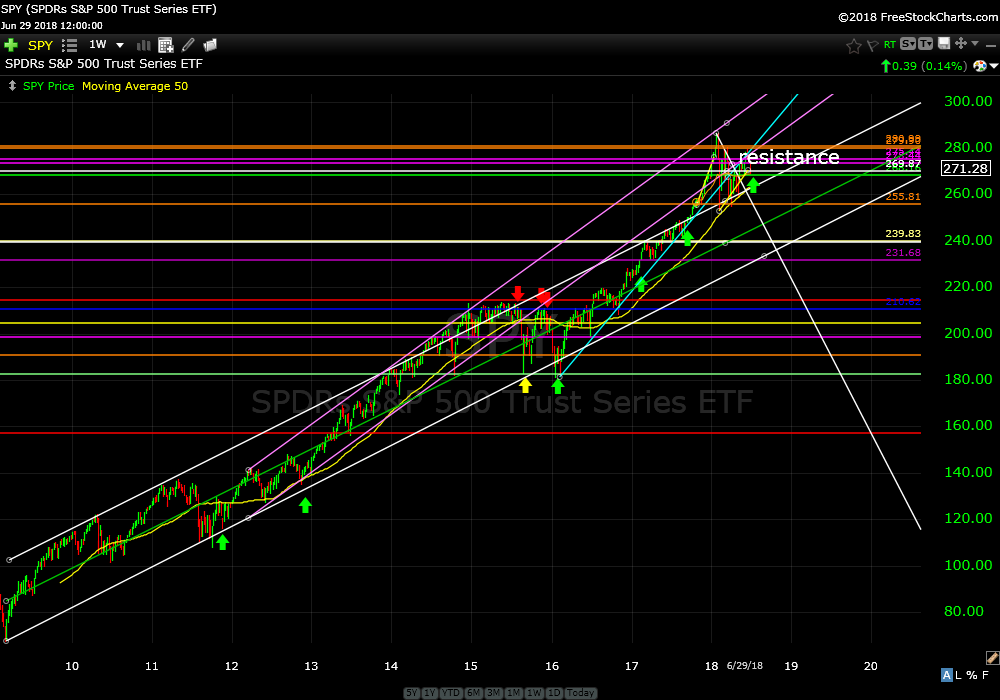The height and width of the screenshot is (700, 1000).
Task: Click the bar chart style icon
Action: [x=142, y=45]
